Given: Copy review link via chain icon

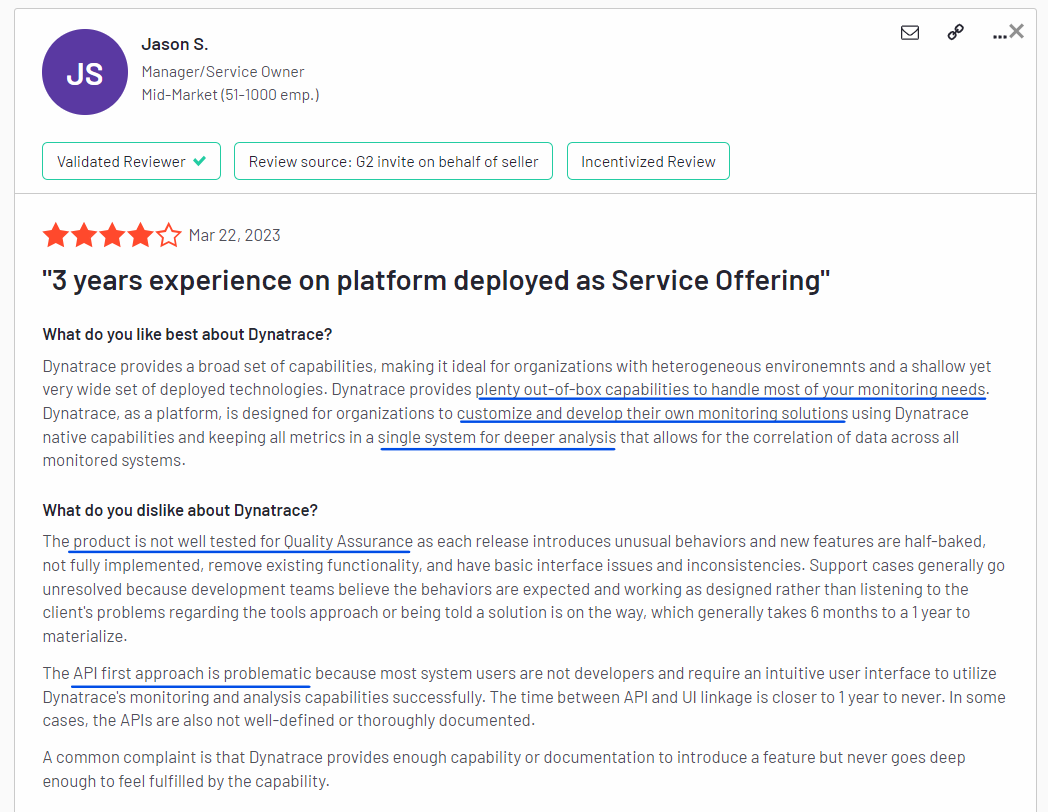Looking at the screenshot, I should 956,32.
